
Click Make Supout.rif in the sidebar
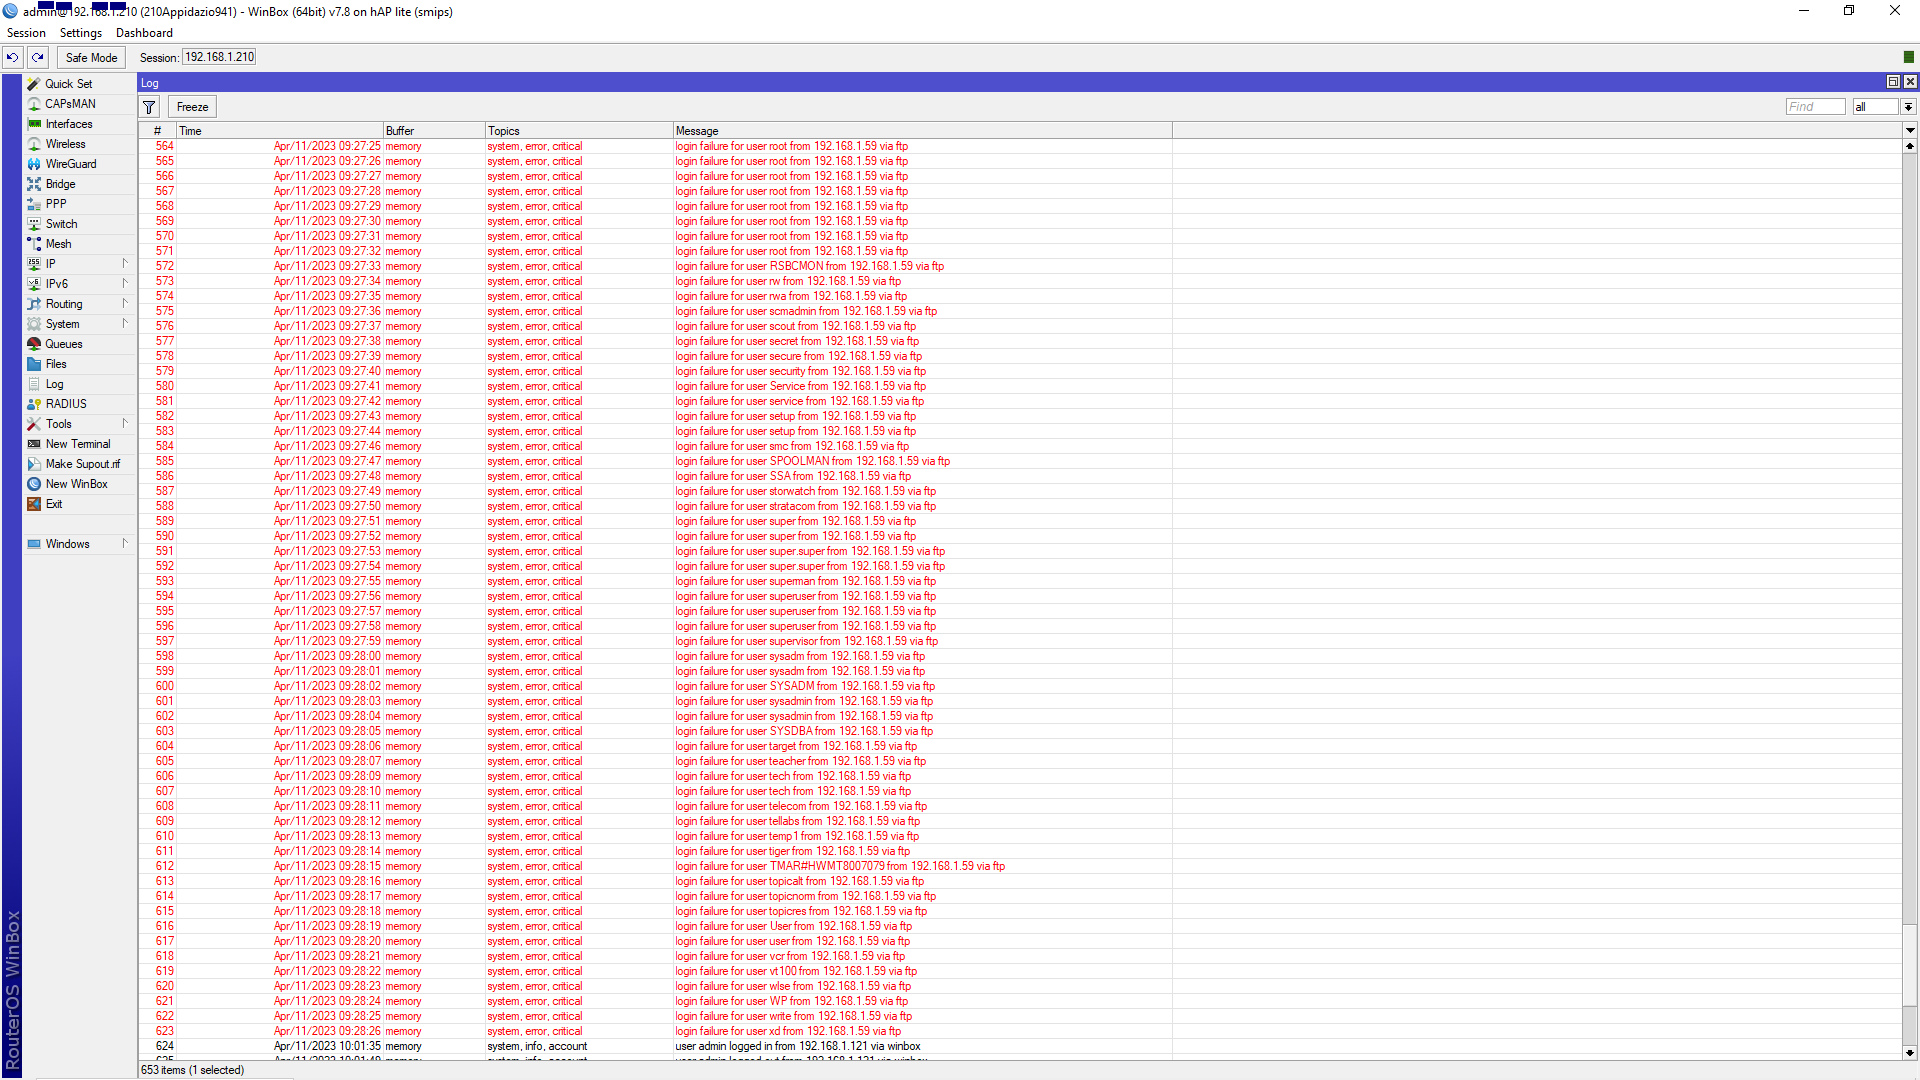pyautogui.click(x=83, y=463)
